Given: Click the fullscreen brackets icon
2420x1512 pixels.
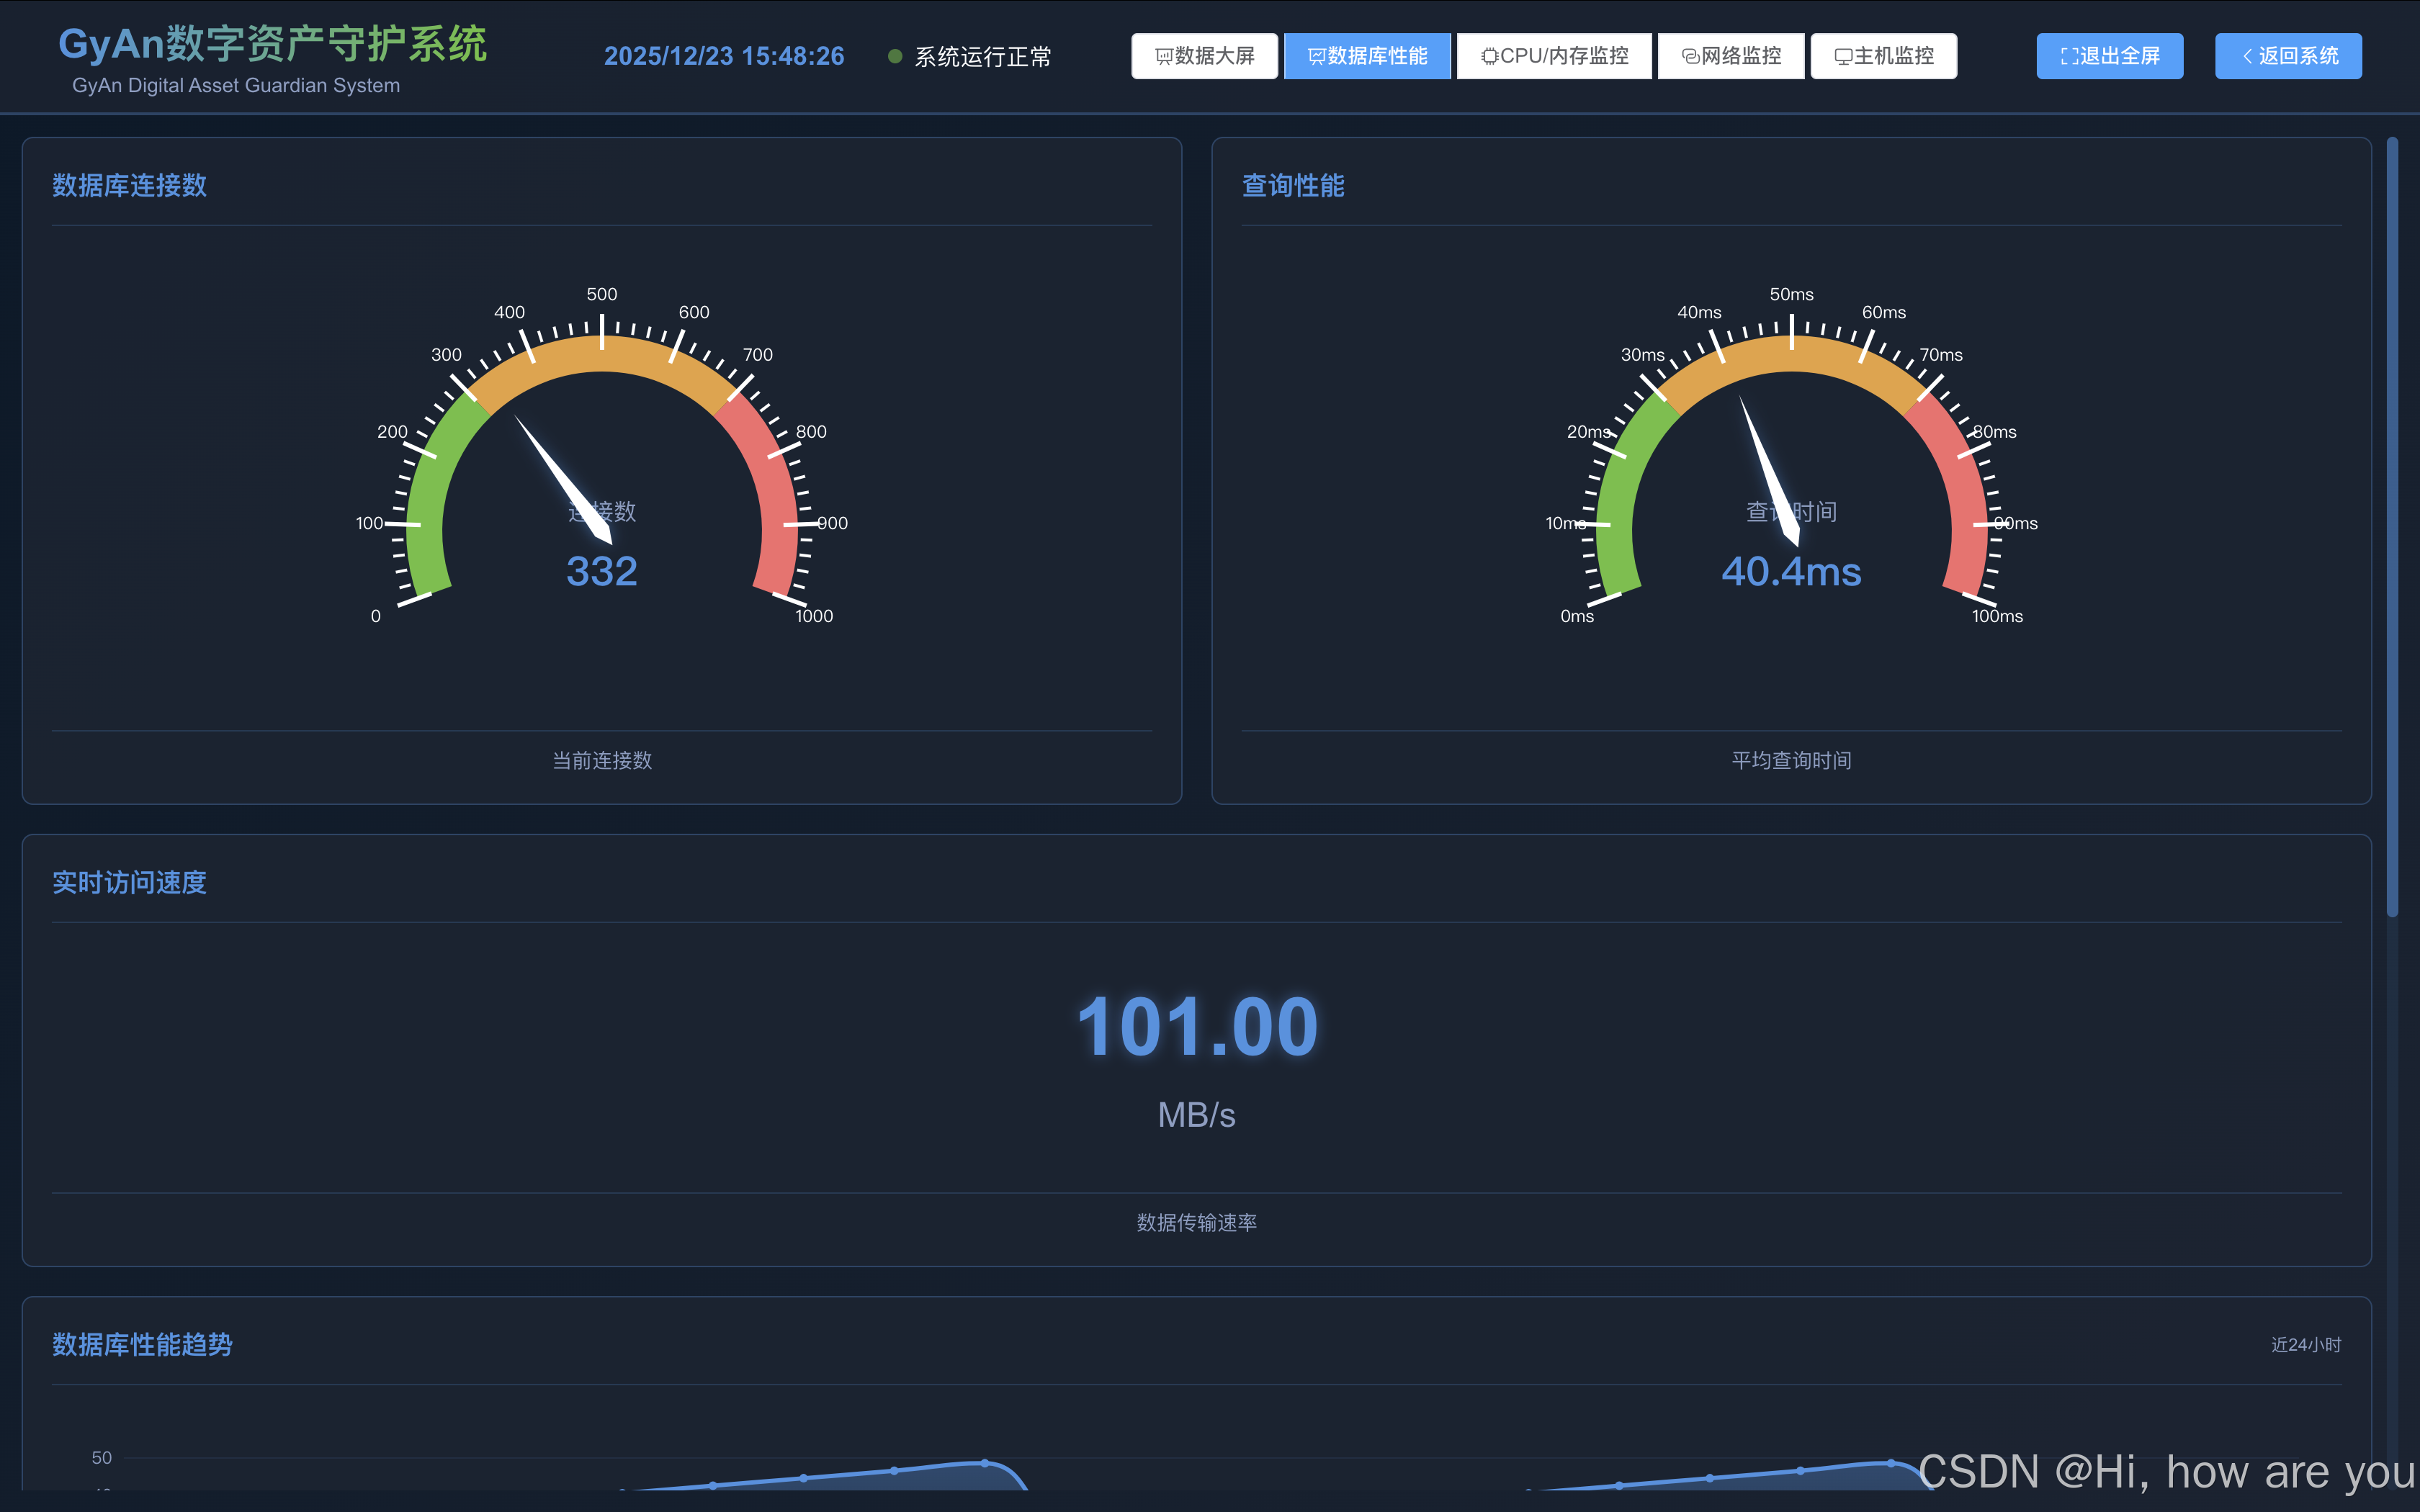Looking at the screenshot, I should point(2069,56).
